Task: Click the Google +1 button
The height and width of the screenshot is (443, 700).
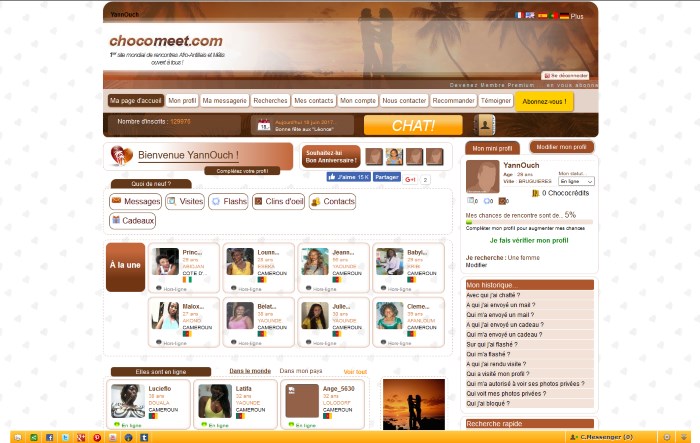Action: (410, 180)
